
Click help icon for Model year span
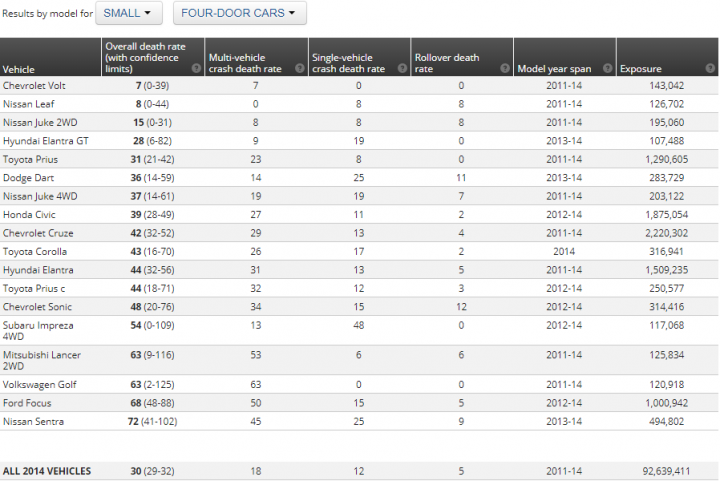(608, 68)
